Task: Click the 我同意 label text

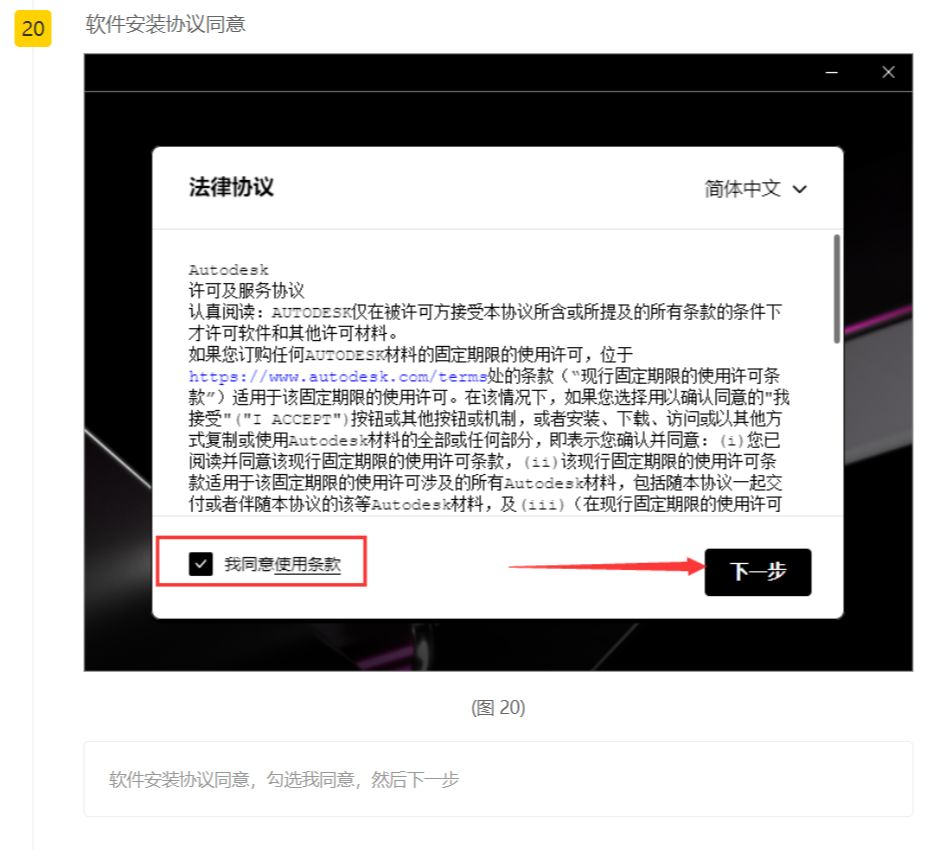Action: click(248, 565)
